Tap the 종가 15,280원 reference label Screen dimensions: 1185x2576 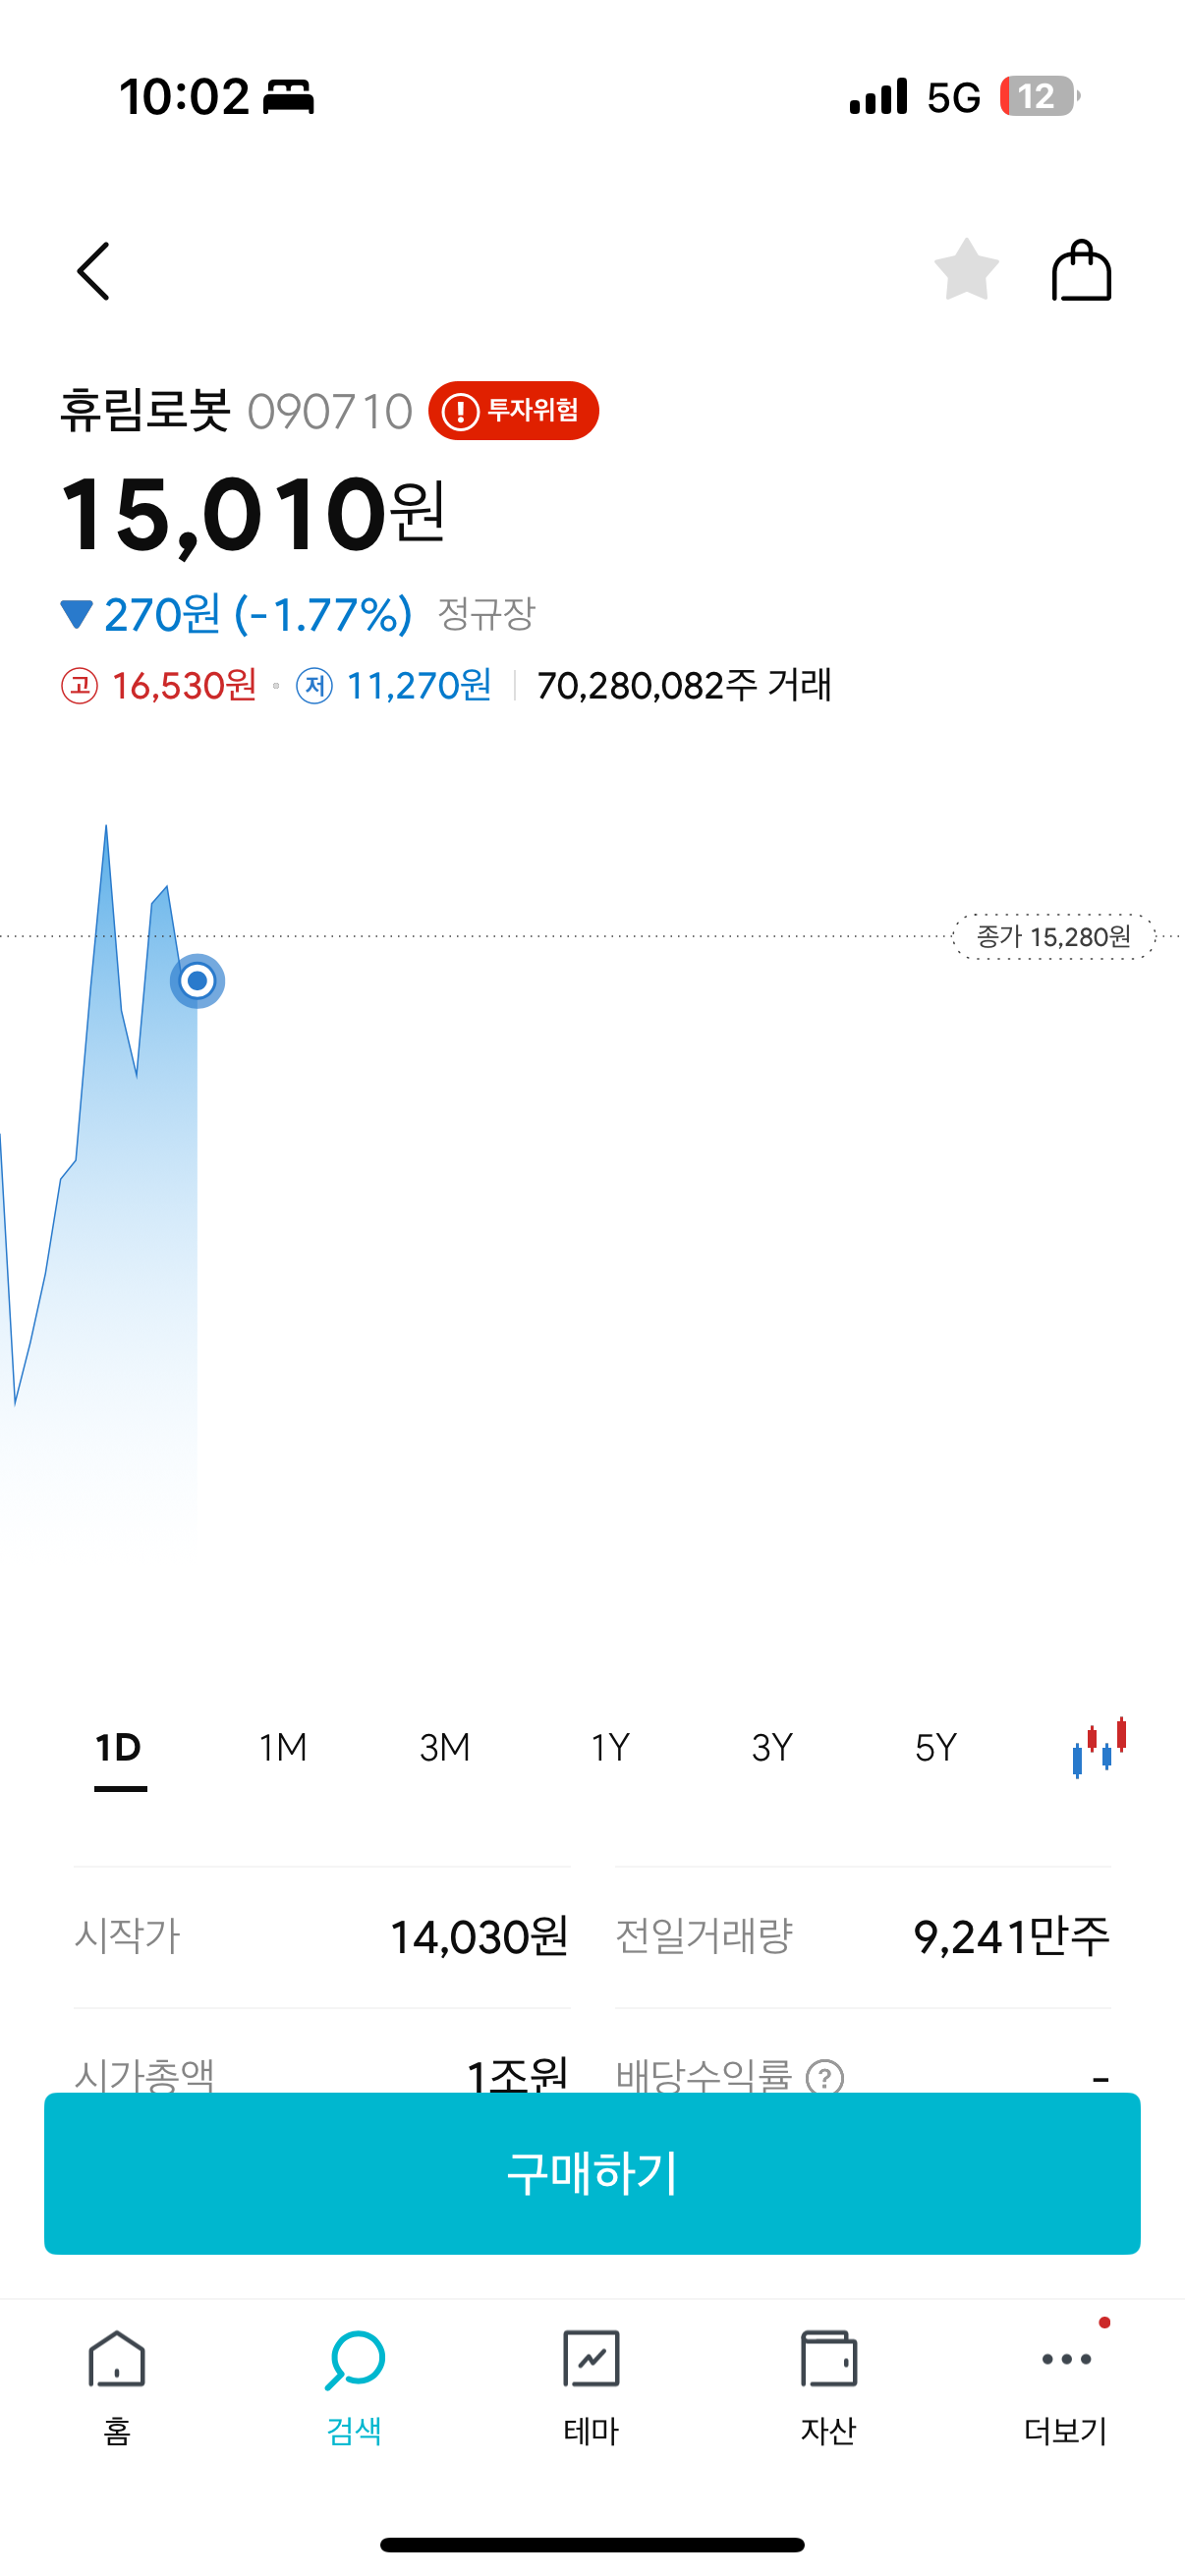pyautogui.click(x=1053, y=937)
